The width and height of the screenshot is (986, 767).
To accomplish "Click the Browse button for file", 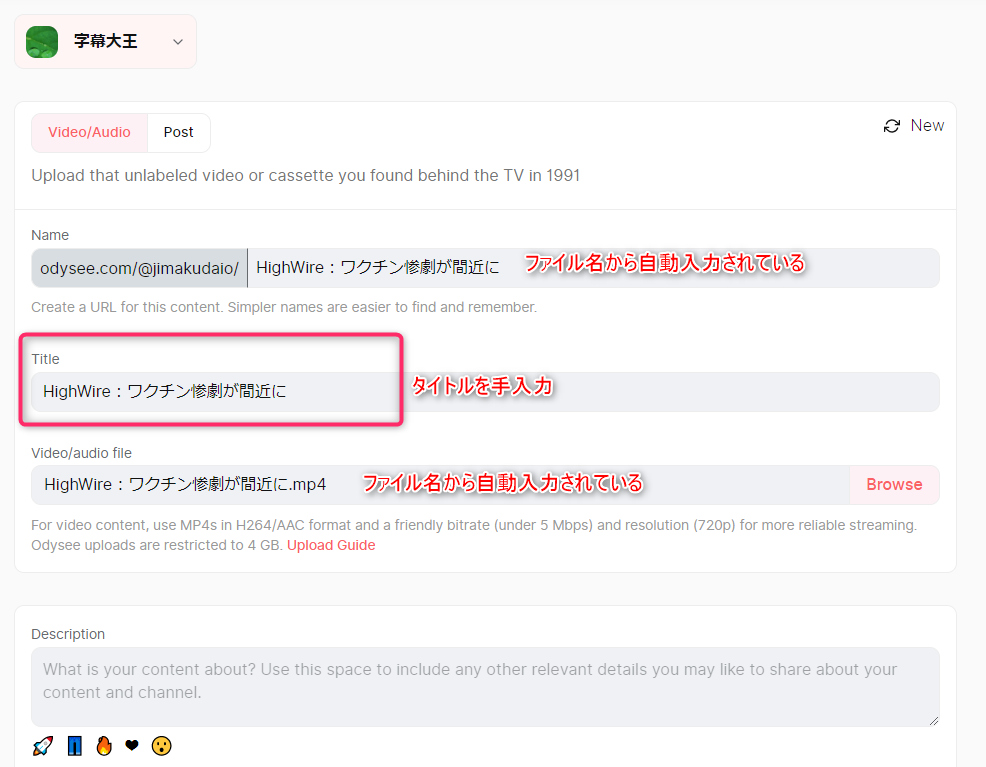I will click(894, 485).
